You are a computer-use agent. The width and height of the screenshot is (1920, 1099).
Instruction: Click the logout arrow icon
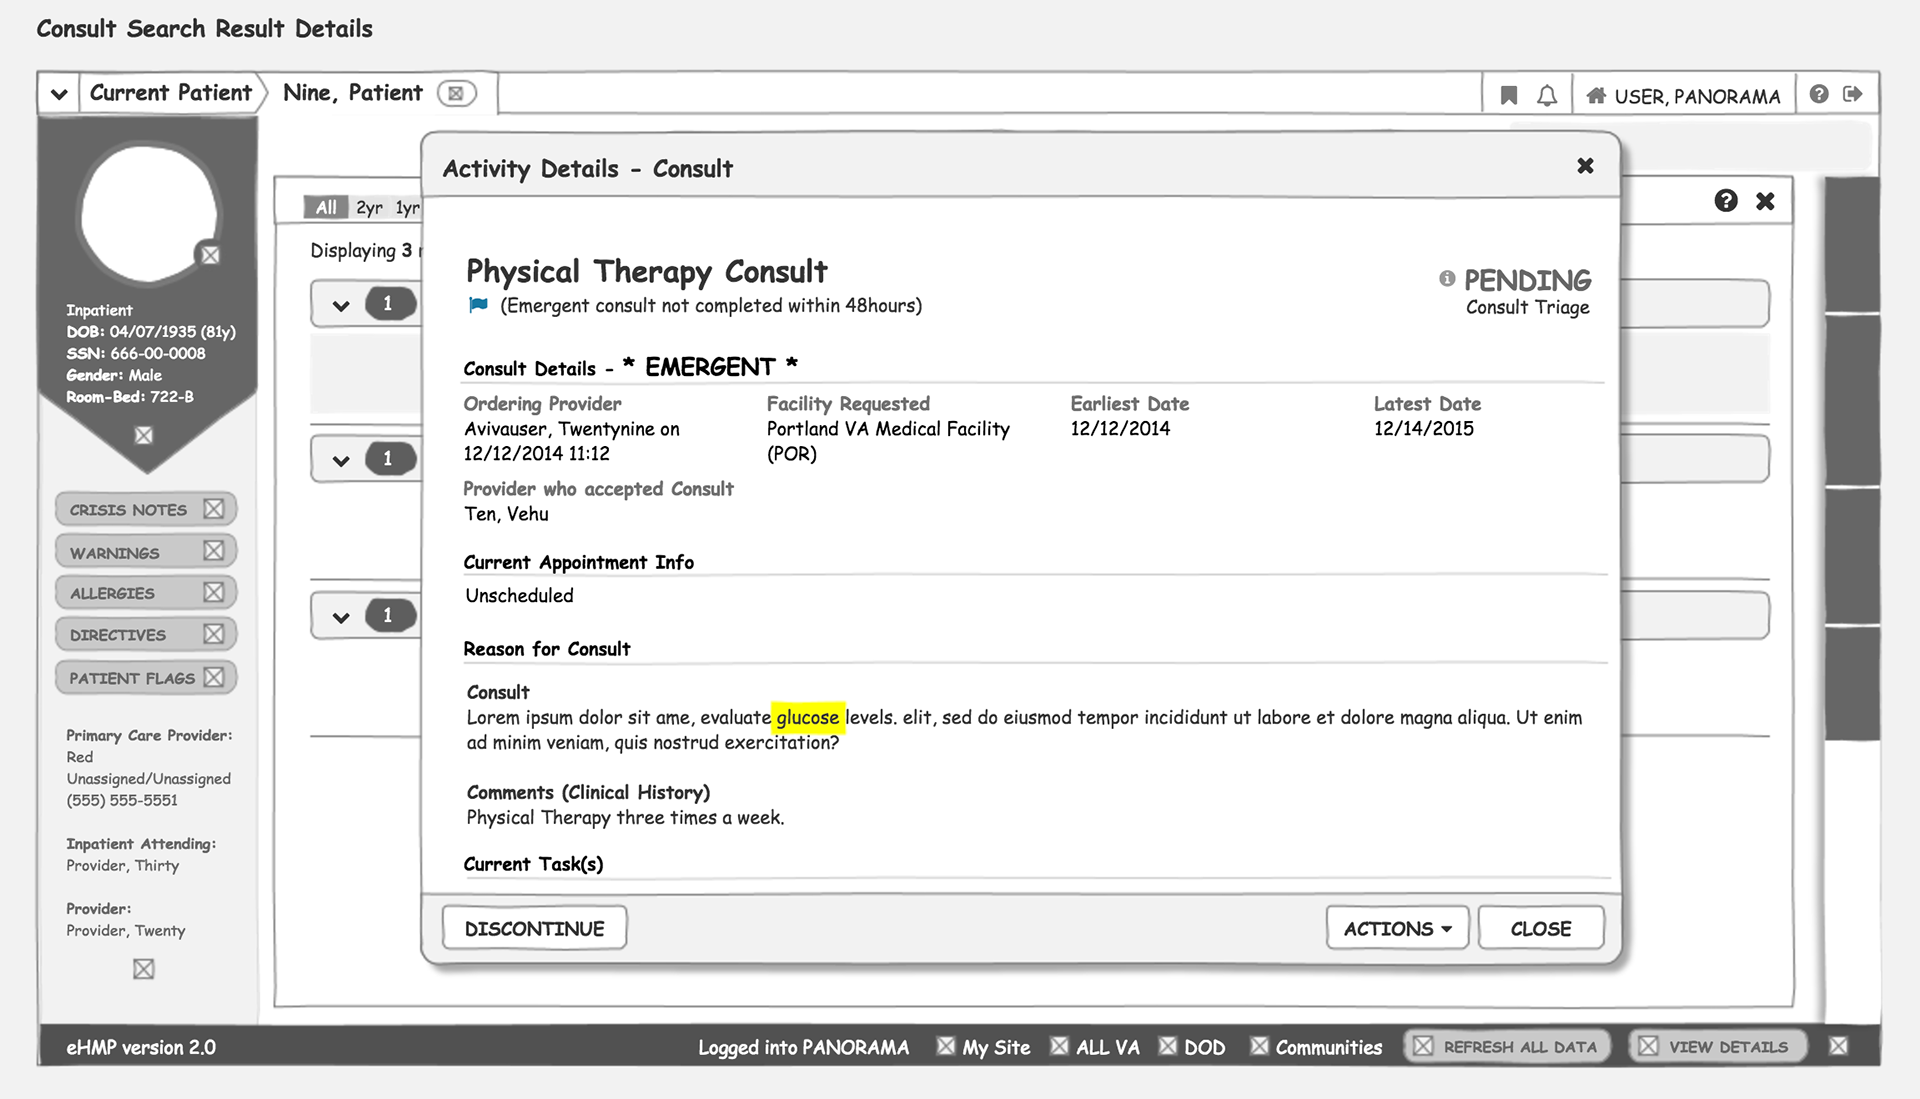(x=1853, y=94)
